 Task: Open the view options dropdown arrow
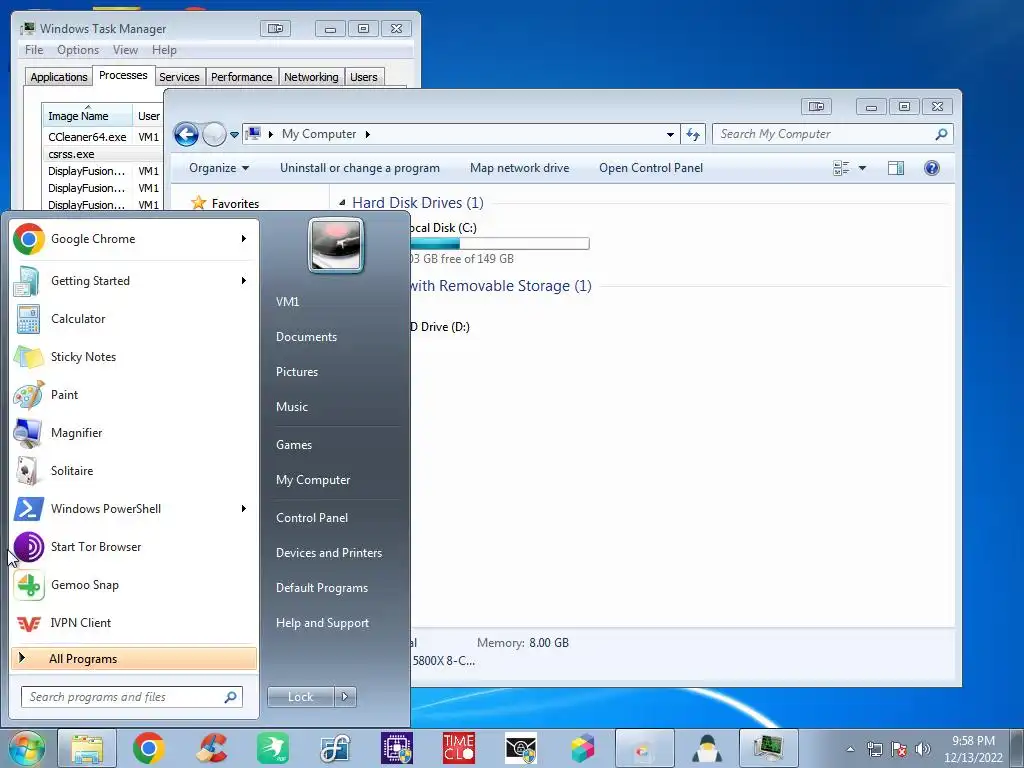coord(862,168)
